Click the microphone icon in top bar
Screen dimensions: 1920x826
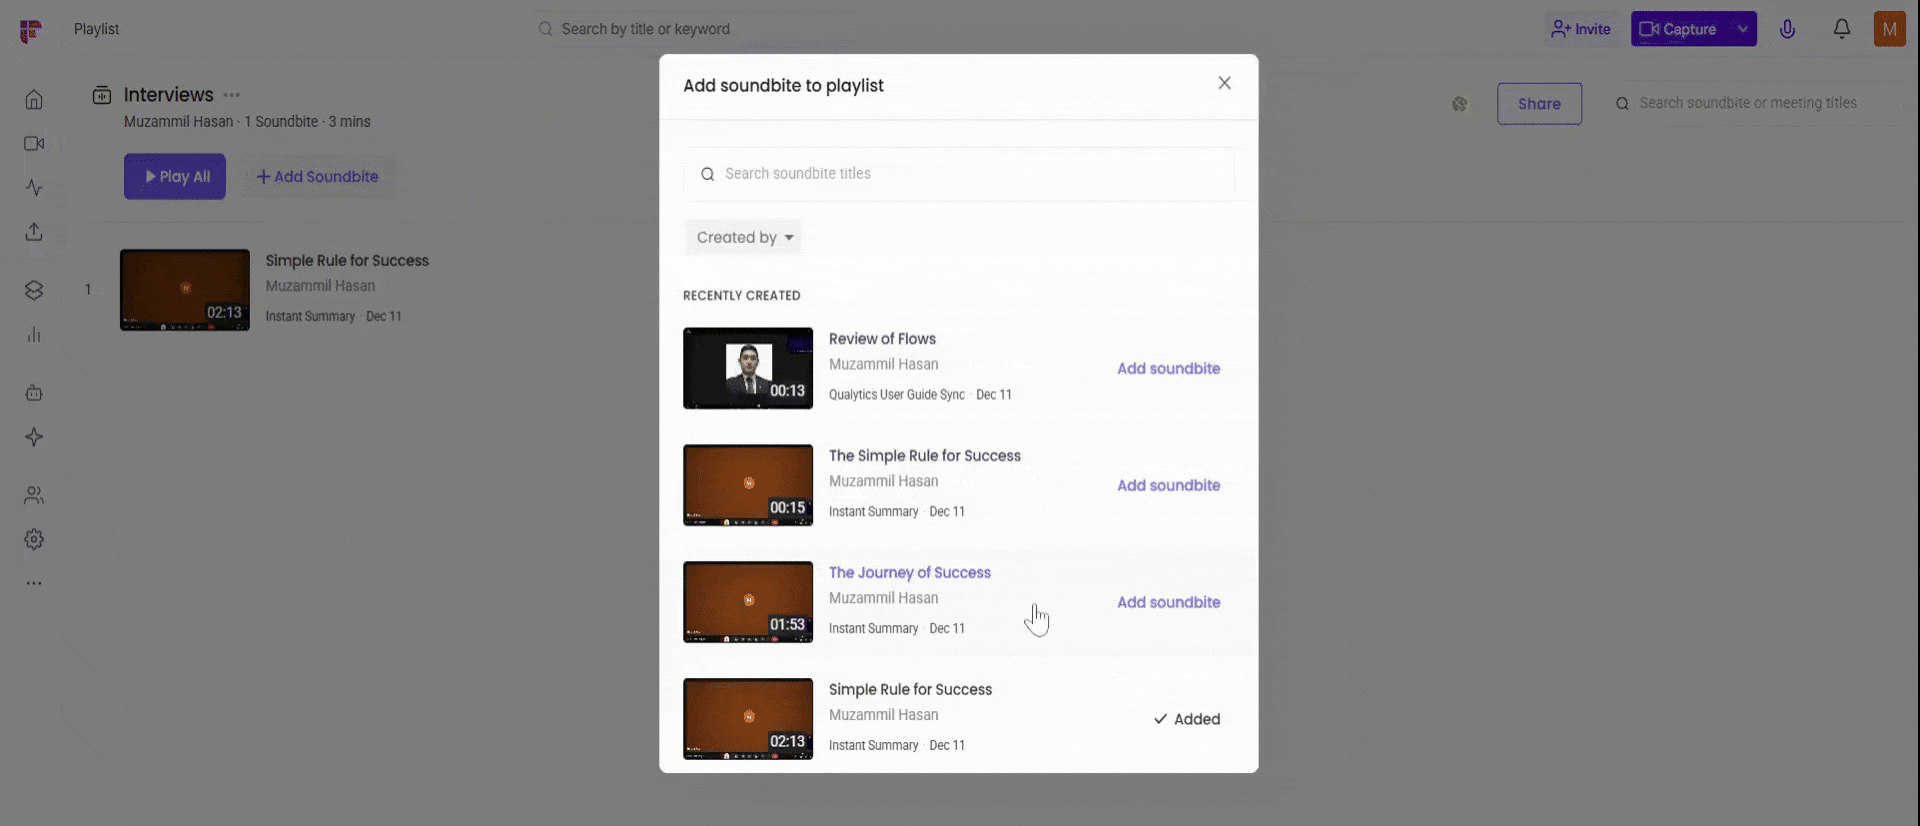point(1788,29)
